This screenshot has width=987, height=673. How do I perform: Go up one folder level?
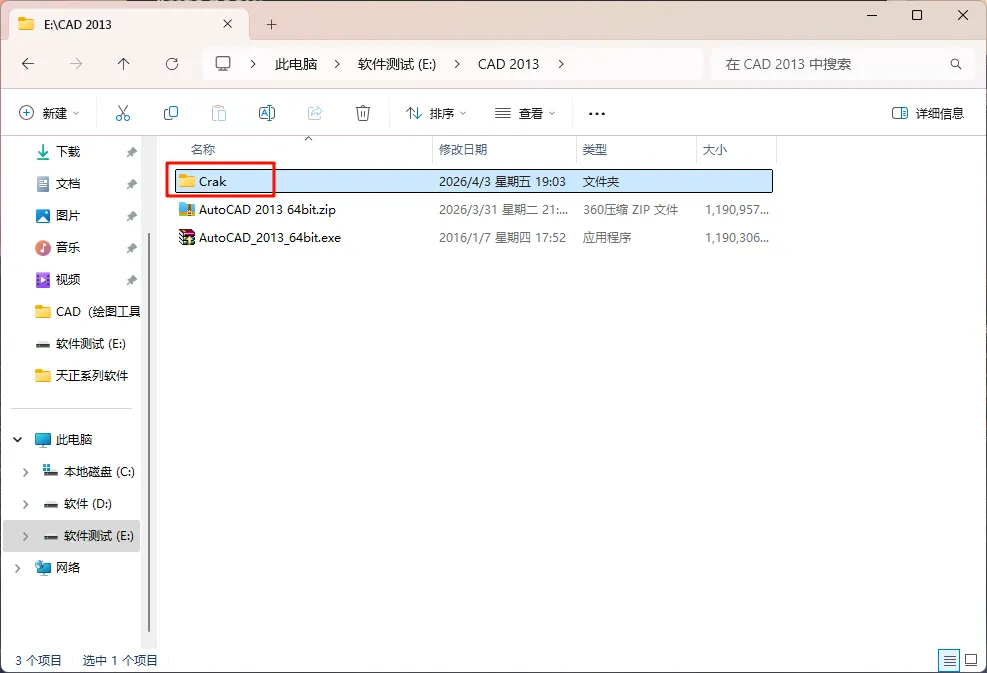tap(123, 64)
